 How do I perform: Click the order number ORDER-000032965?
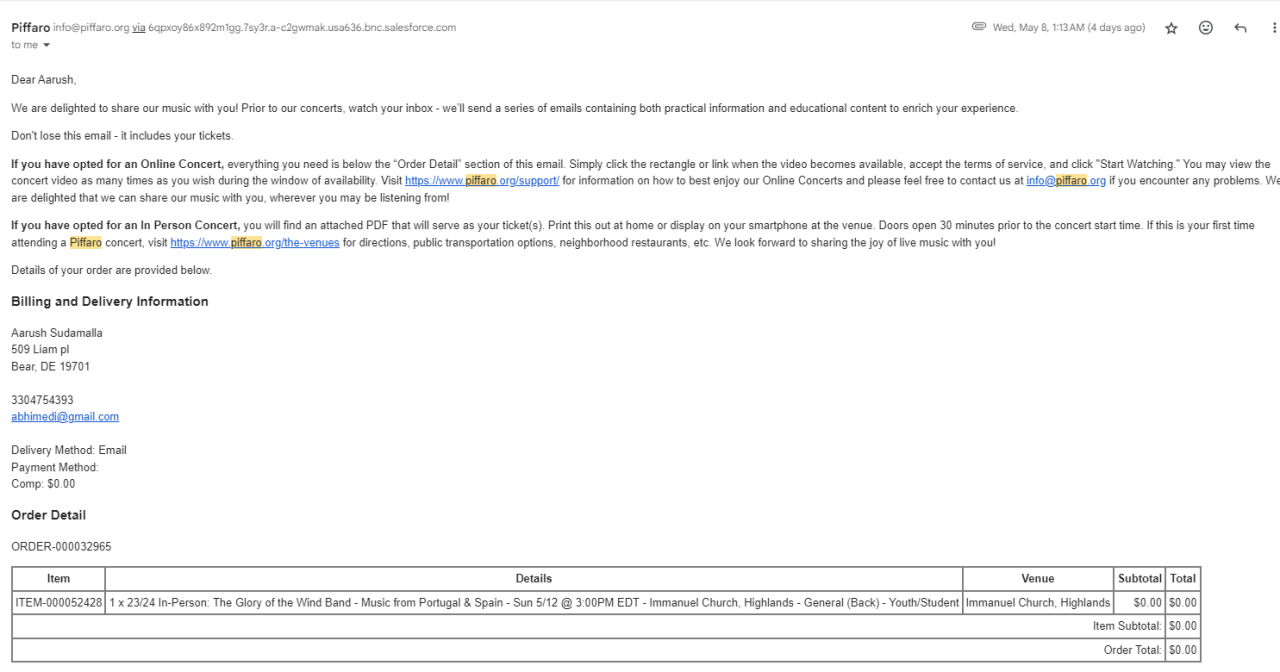coord(61,547)
